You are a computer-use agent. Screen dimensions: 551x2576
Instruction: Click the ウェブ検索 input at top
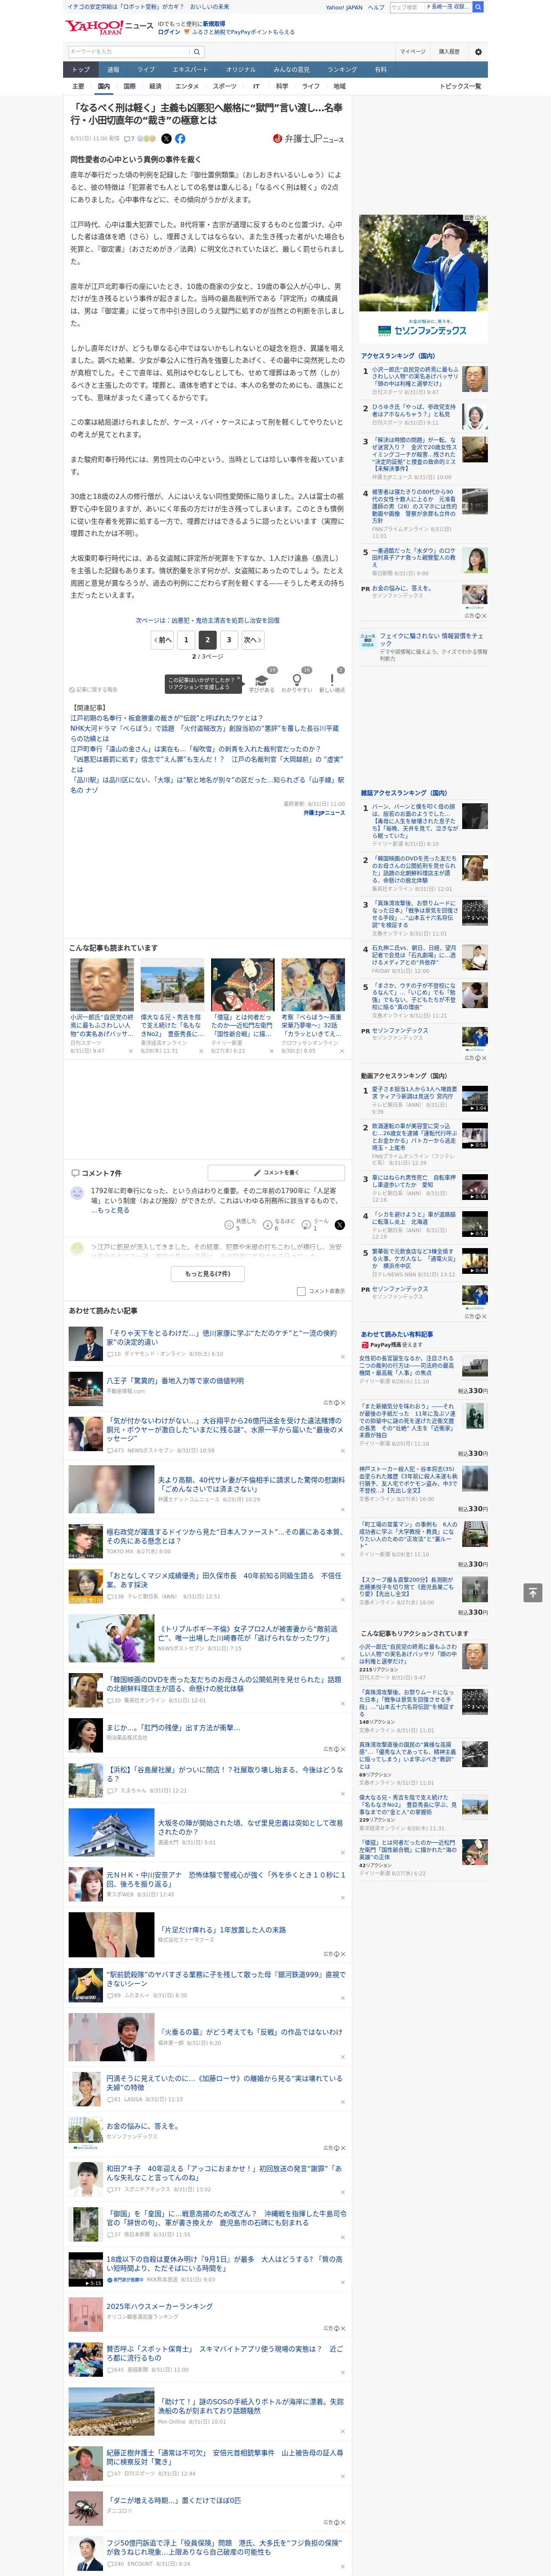tap(406, 7)
